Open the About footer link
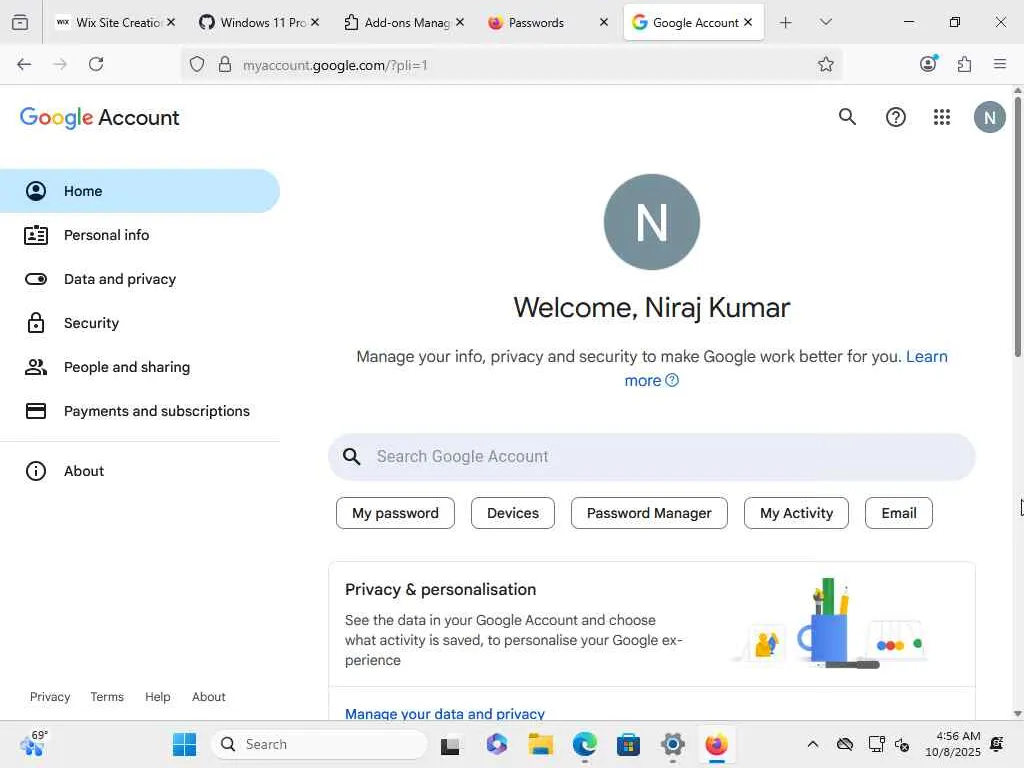1024x768 pixels. pos(208,697)
